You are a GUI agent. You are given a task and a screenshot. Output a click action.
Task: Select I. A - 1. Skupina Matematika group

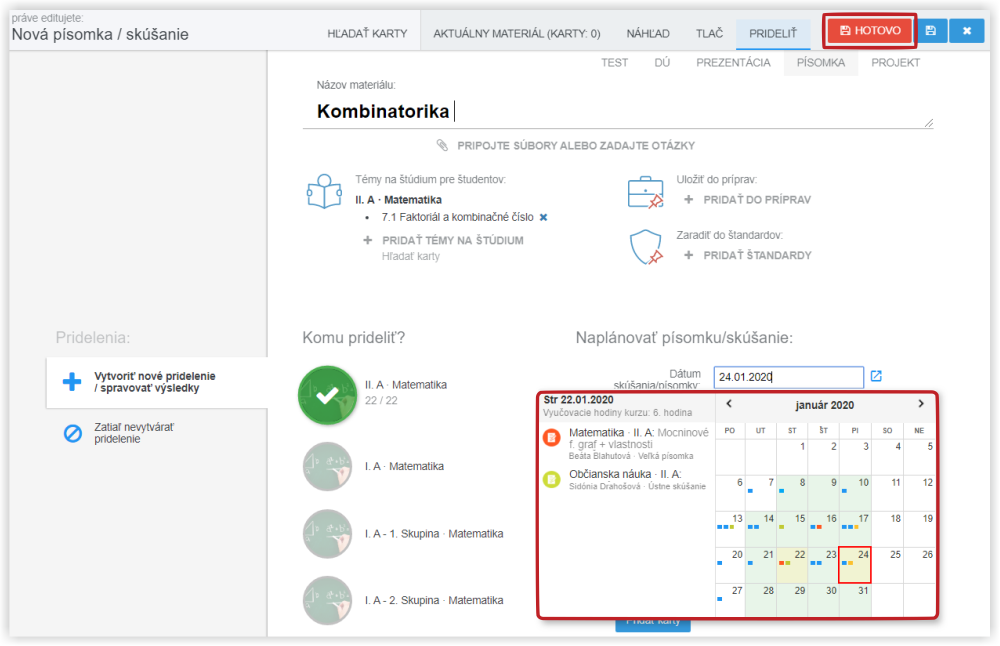(327, 534)
